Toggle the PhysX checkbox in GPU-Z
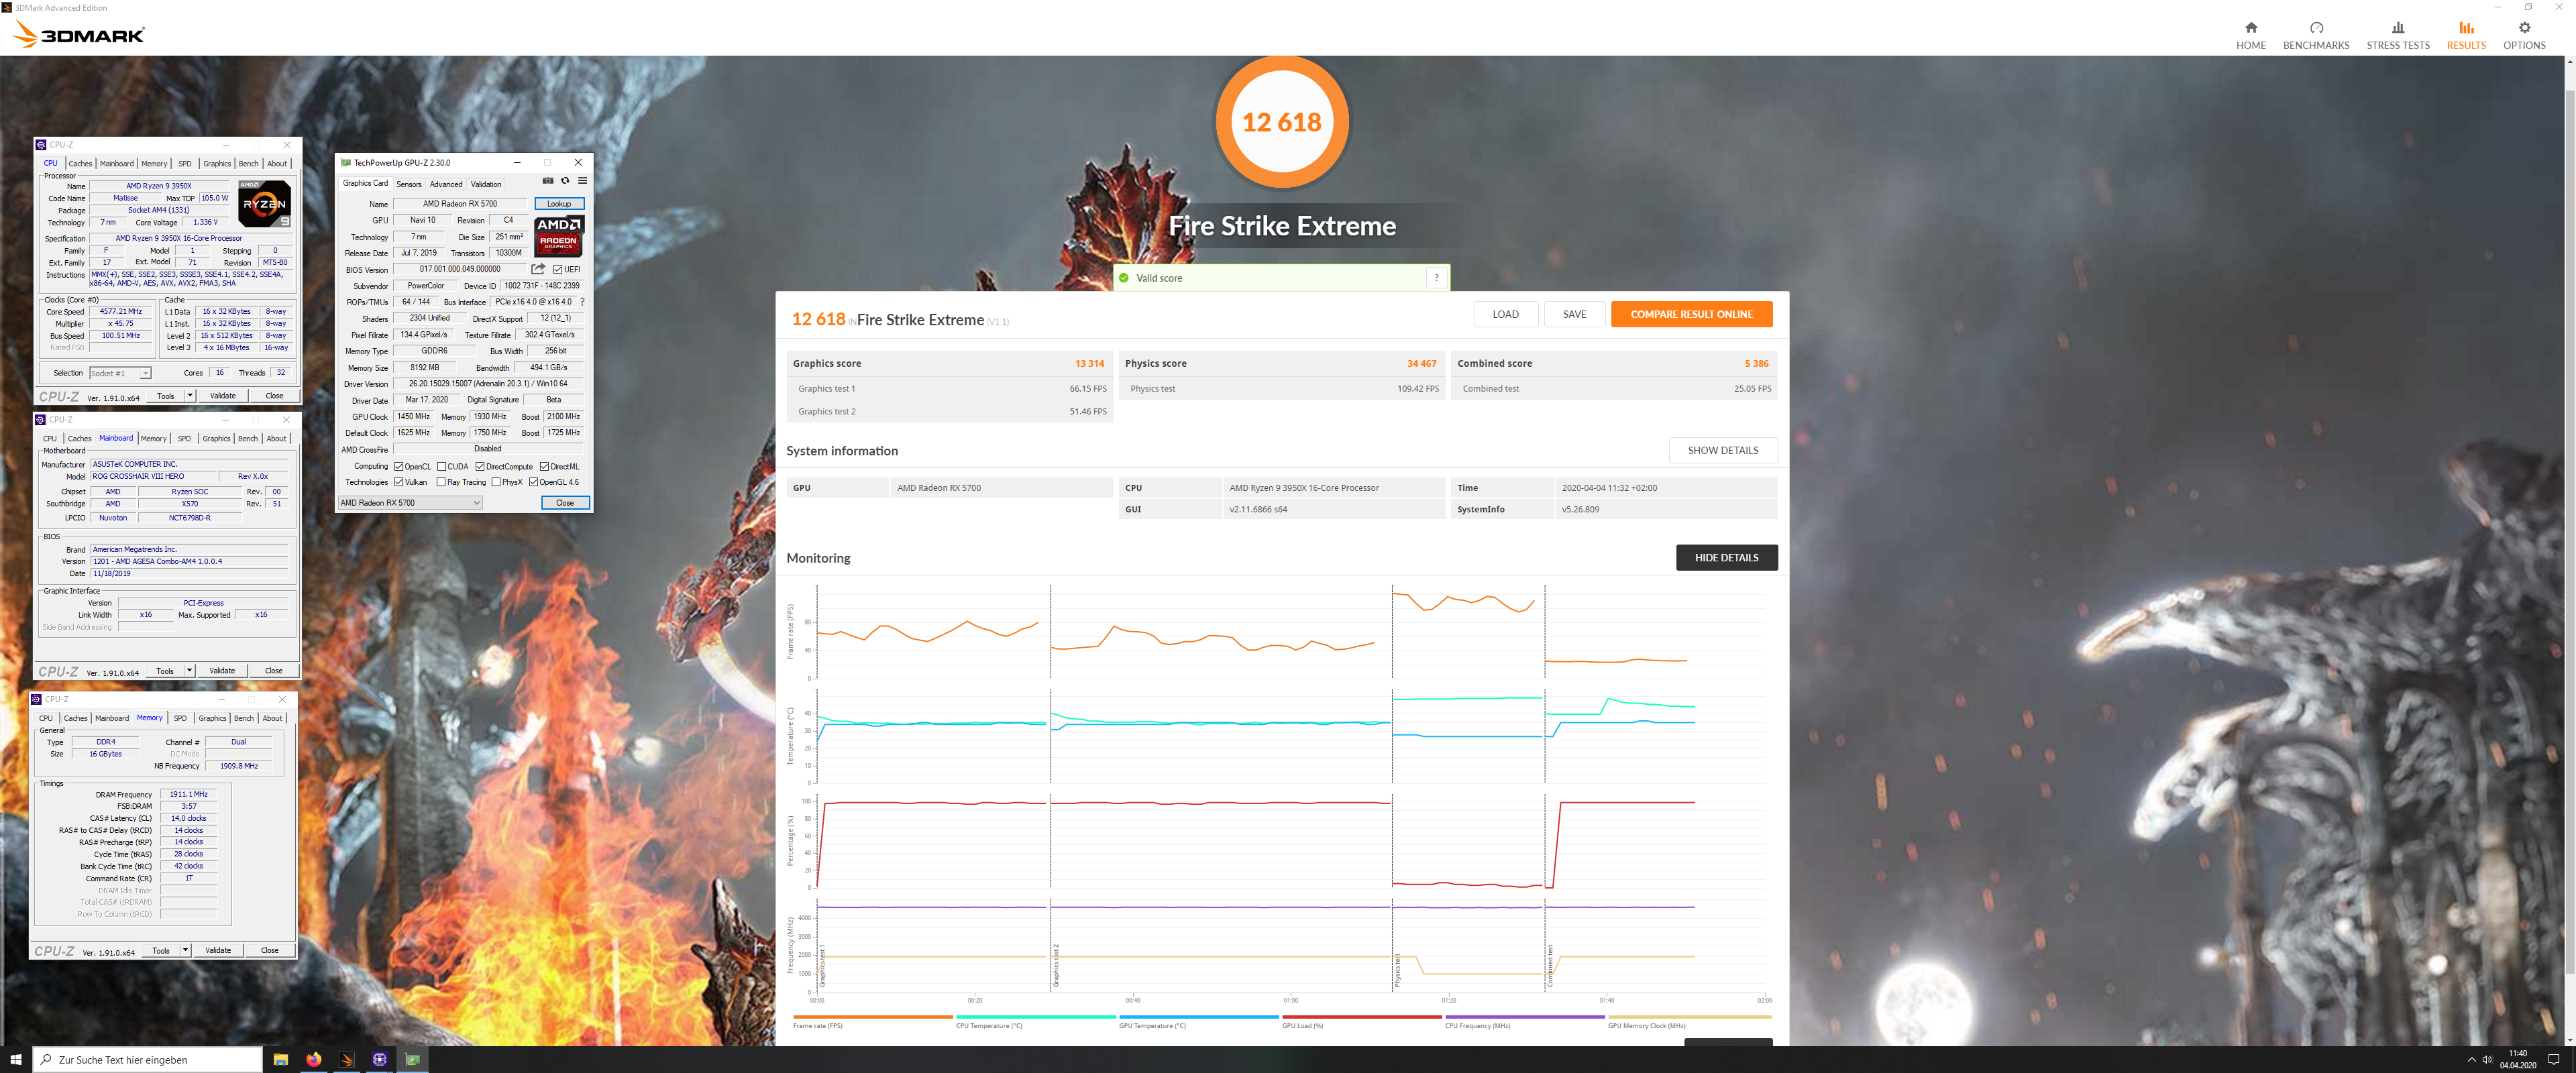 [x=496, y=482]
